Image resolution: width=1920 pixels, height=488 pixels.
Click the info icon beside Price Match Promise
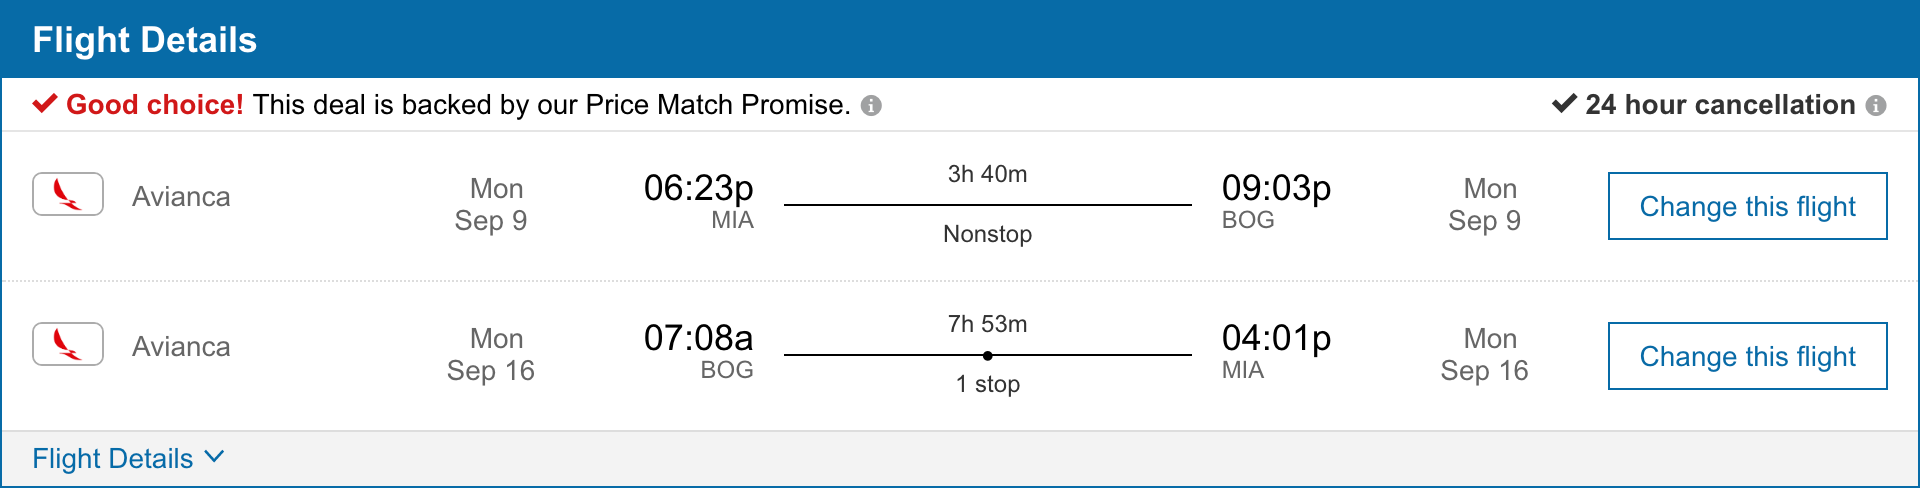click(x=871, y=106)
